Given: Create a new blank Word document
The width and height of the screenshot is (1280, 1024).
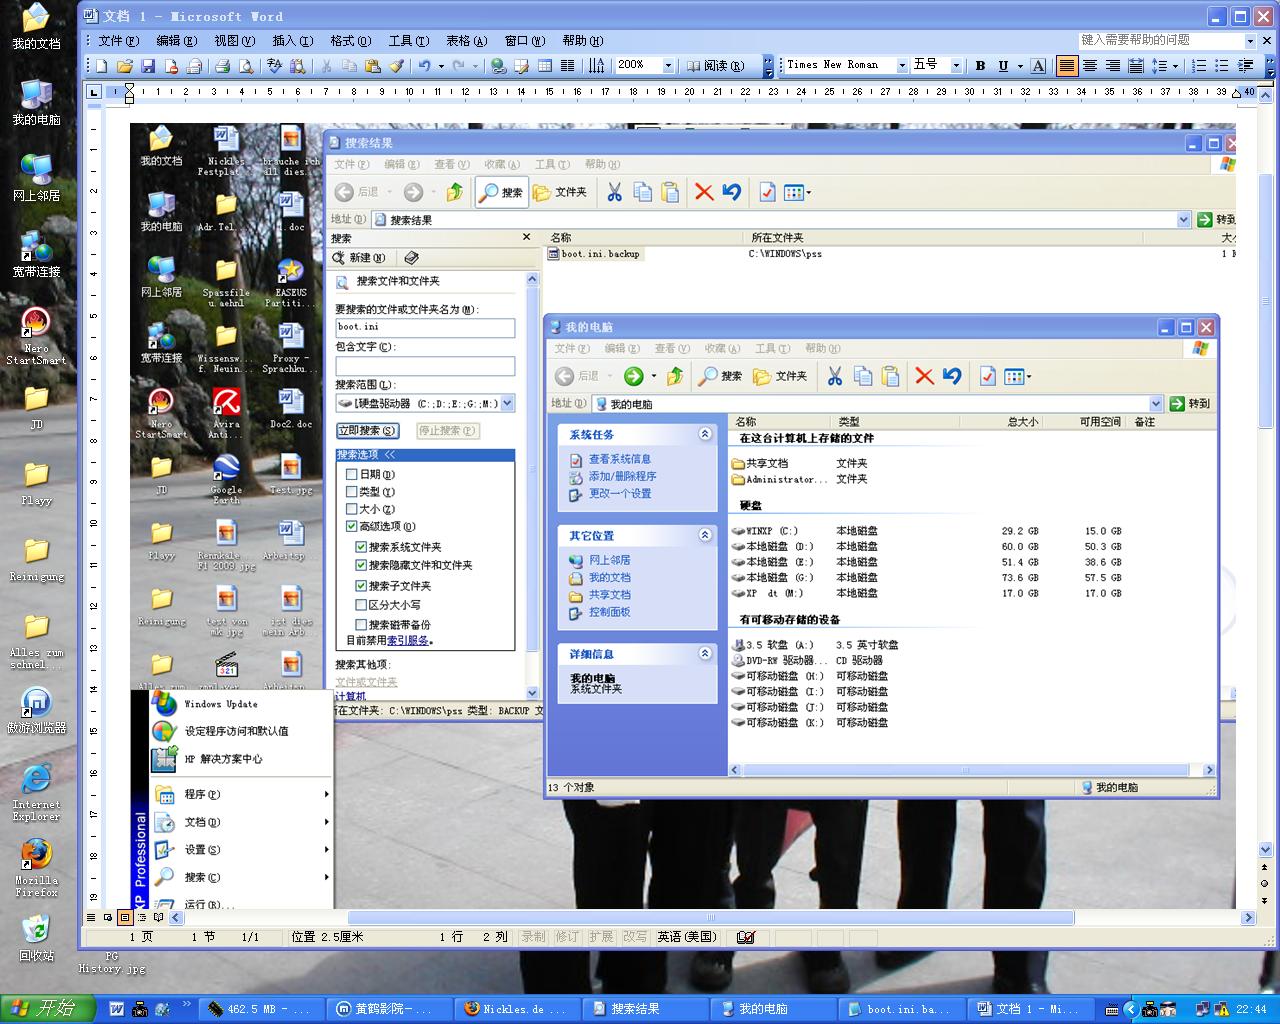Looking at the screenshot, I should pos(101,66).
